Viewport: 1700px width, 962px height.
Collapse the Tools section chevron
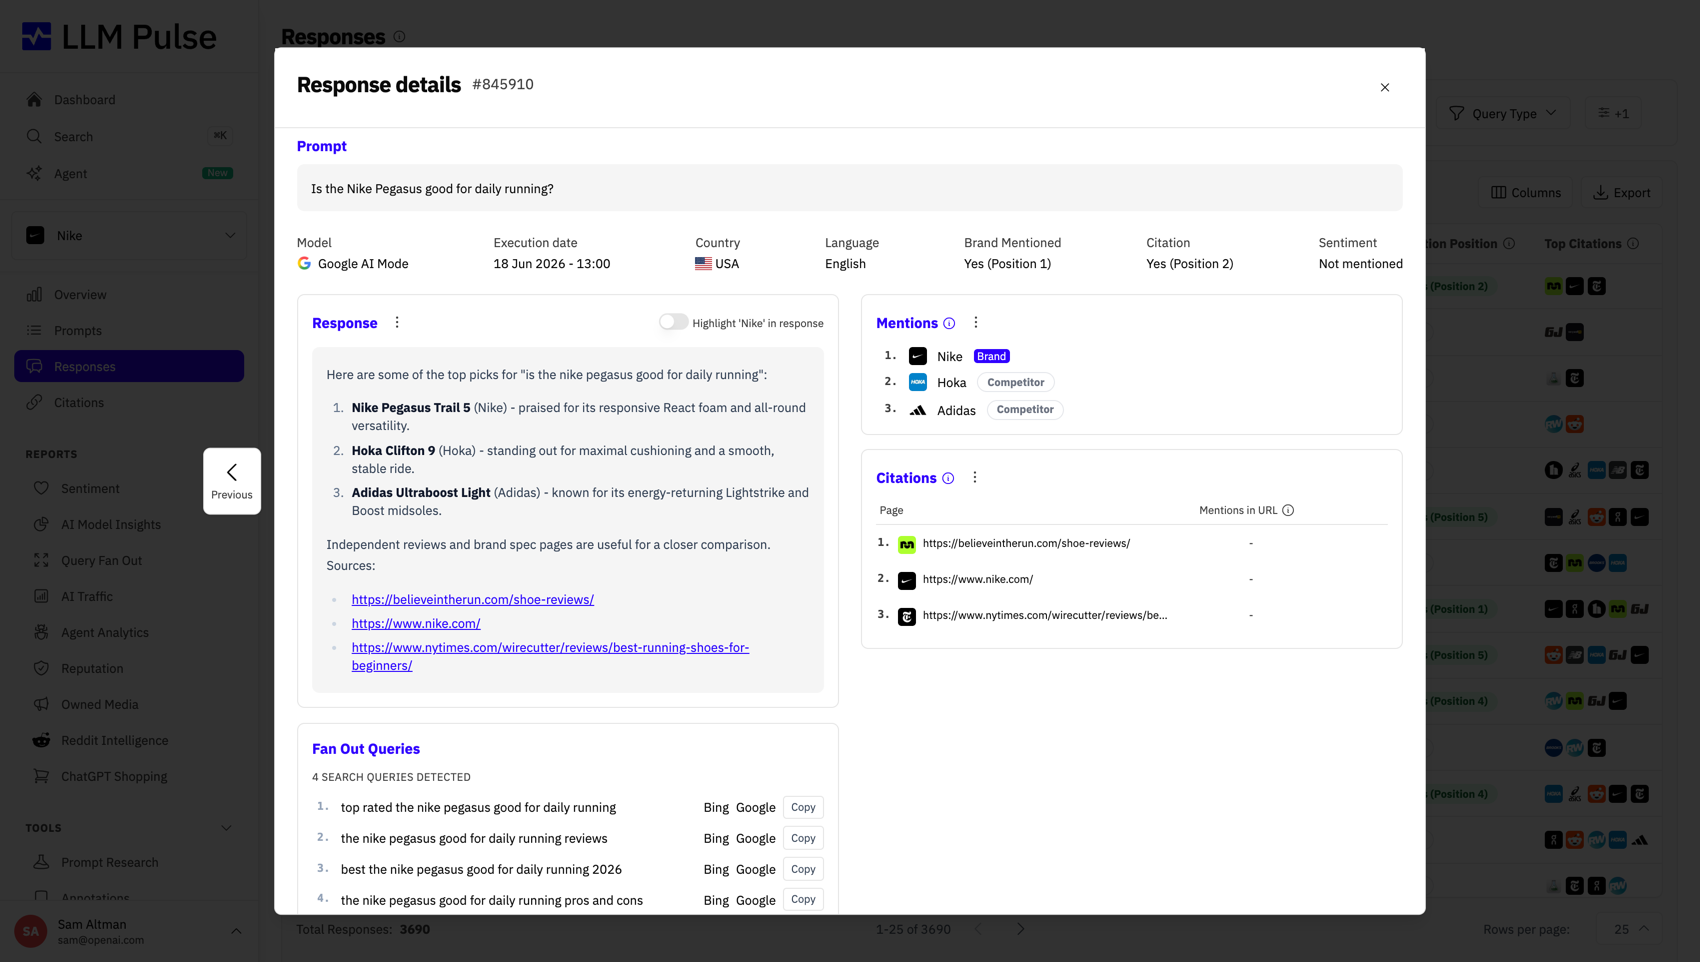point(226,829)
